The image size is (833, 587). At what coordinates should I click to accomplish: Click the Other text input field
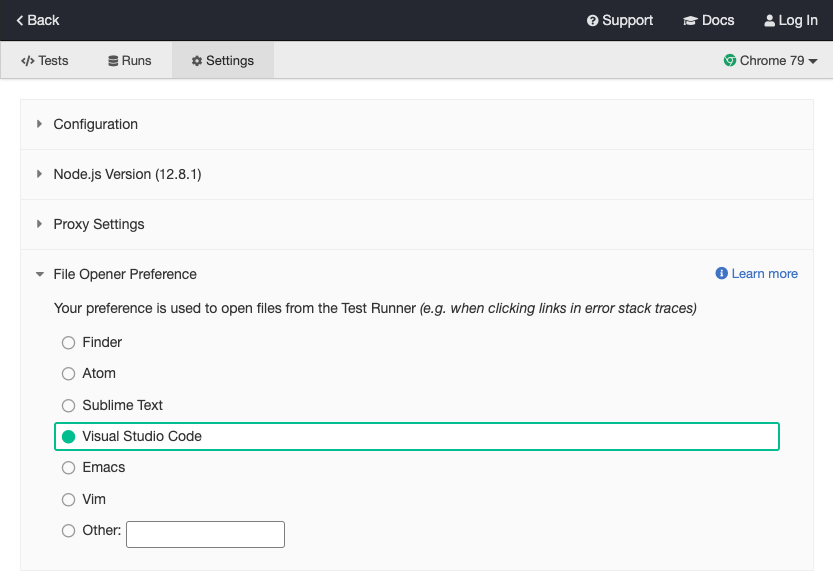204,533
